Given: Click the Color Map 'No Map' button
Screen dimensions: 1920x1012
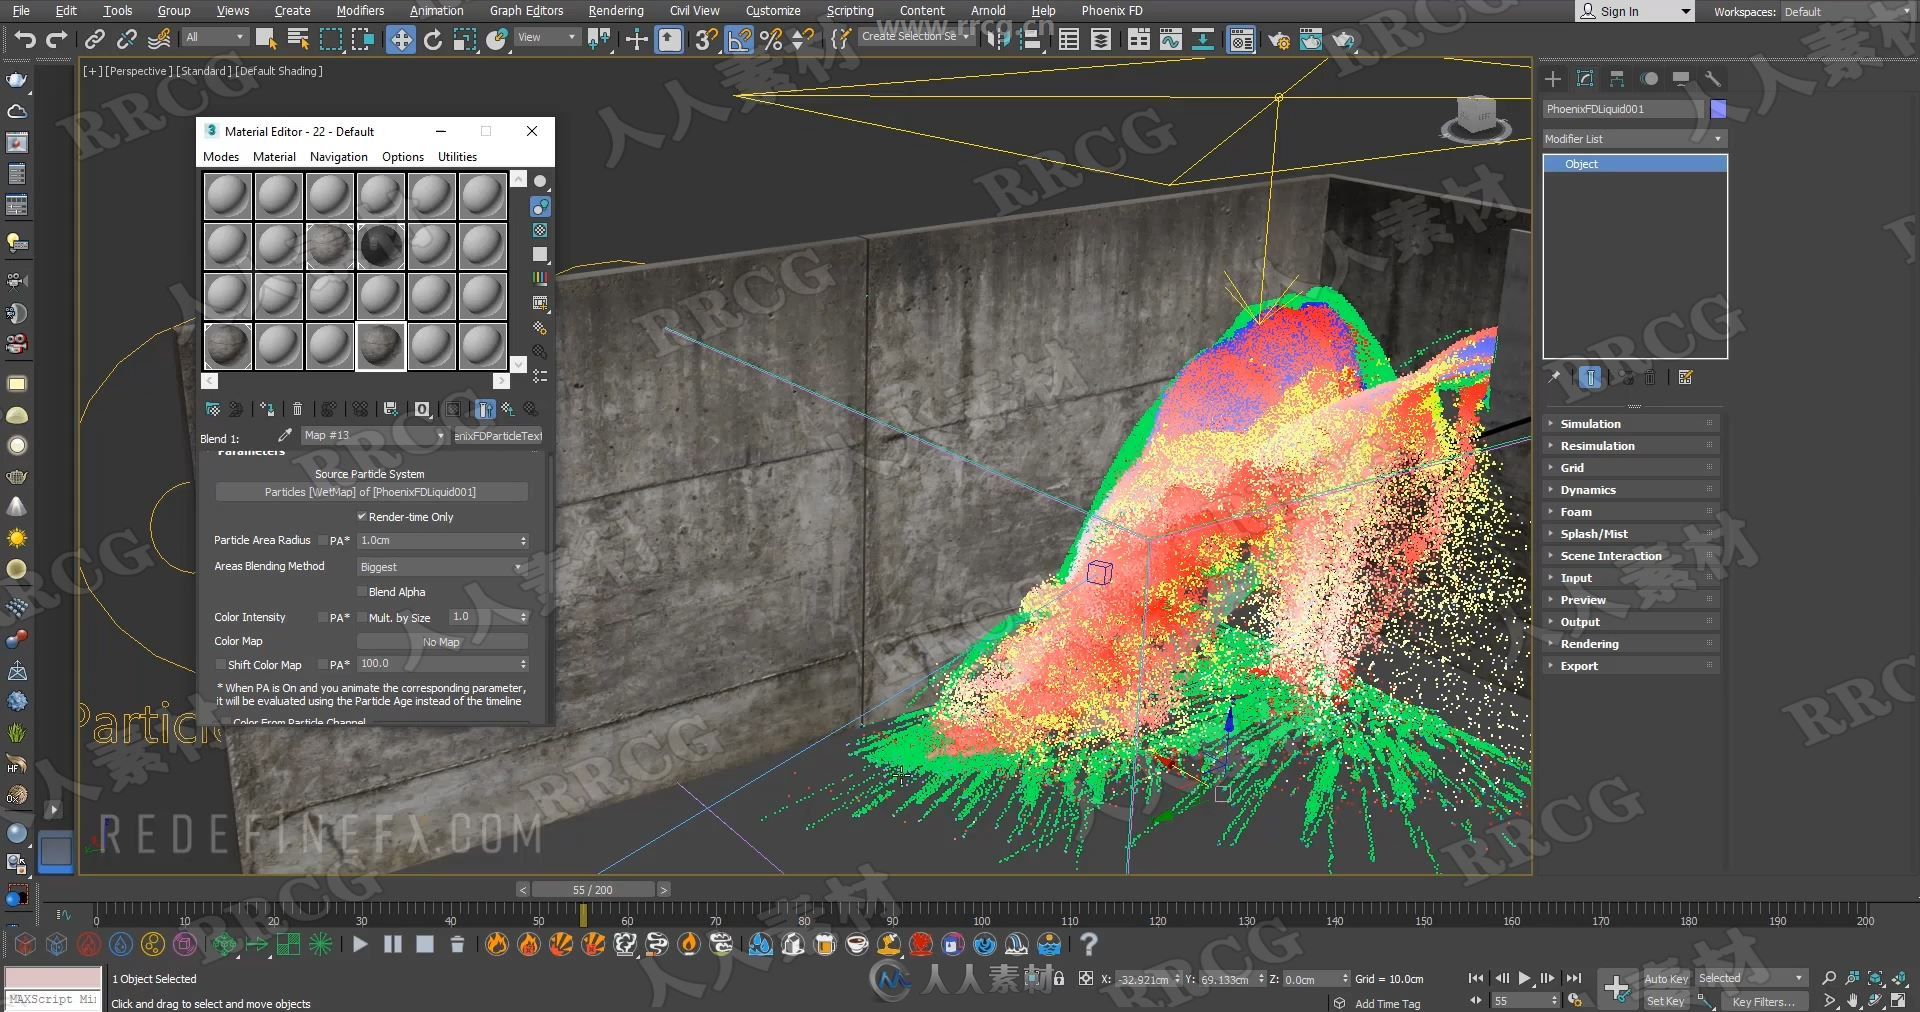Looking at the screenshot, I should point(441,642).
